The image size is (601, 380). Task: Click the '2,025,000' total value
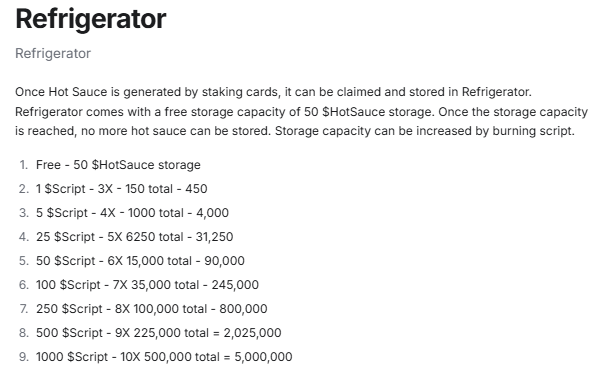[x=253, y=333]
